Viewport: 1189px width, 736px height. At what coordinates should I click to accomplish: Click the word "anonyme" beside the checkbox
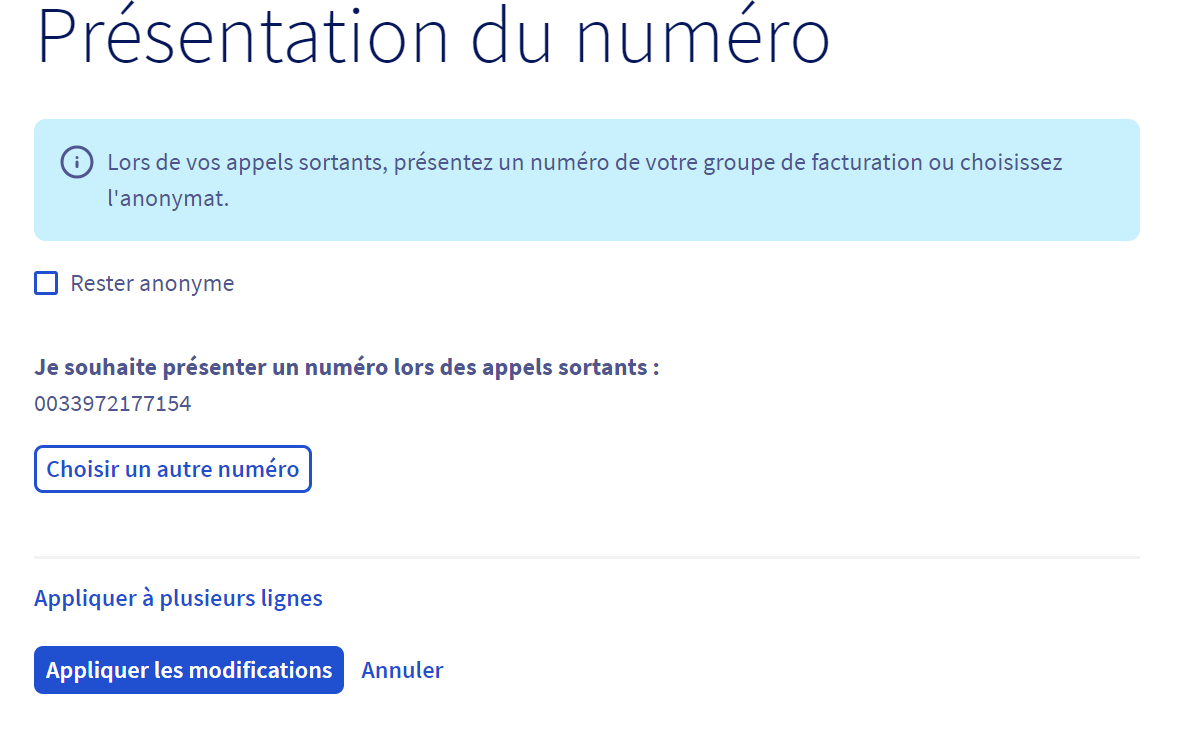(186, 283)
